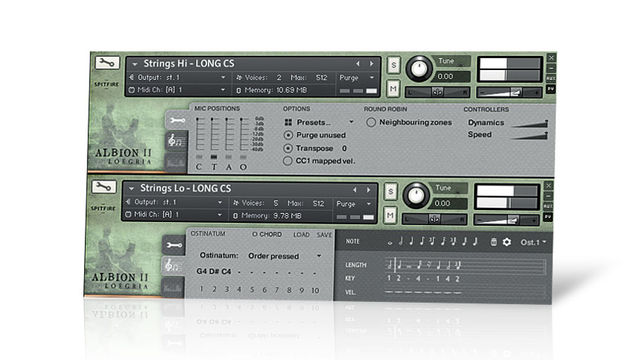
Task: Go to next instrument for Strings Lo
Action: click(368, 190)
